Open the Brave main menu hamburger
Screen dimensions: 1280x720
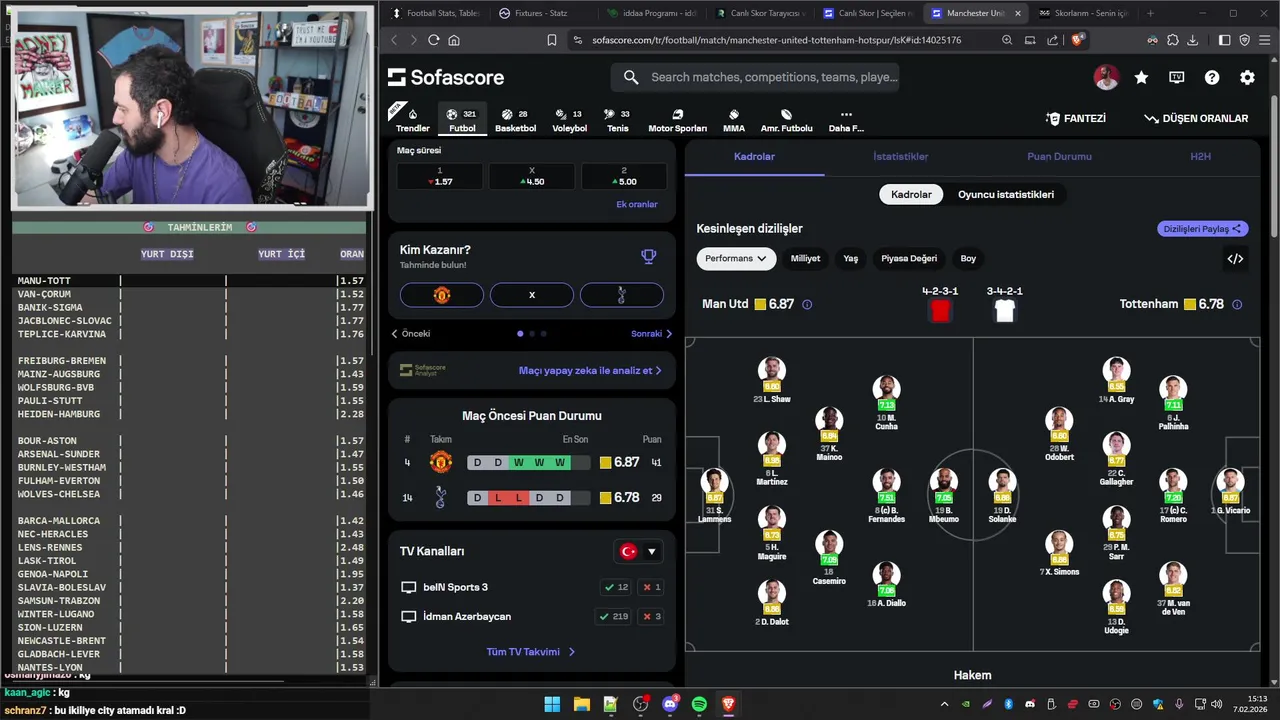tap(1265, 40)
